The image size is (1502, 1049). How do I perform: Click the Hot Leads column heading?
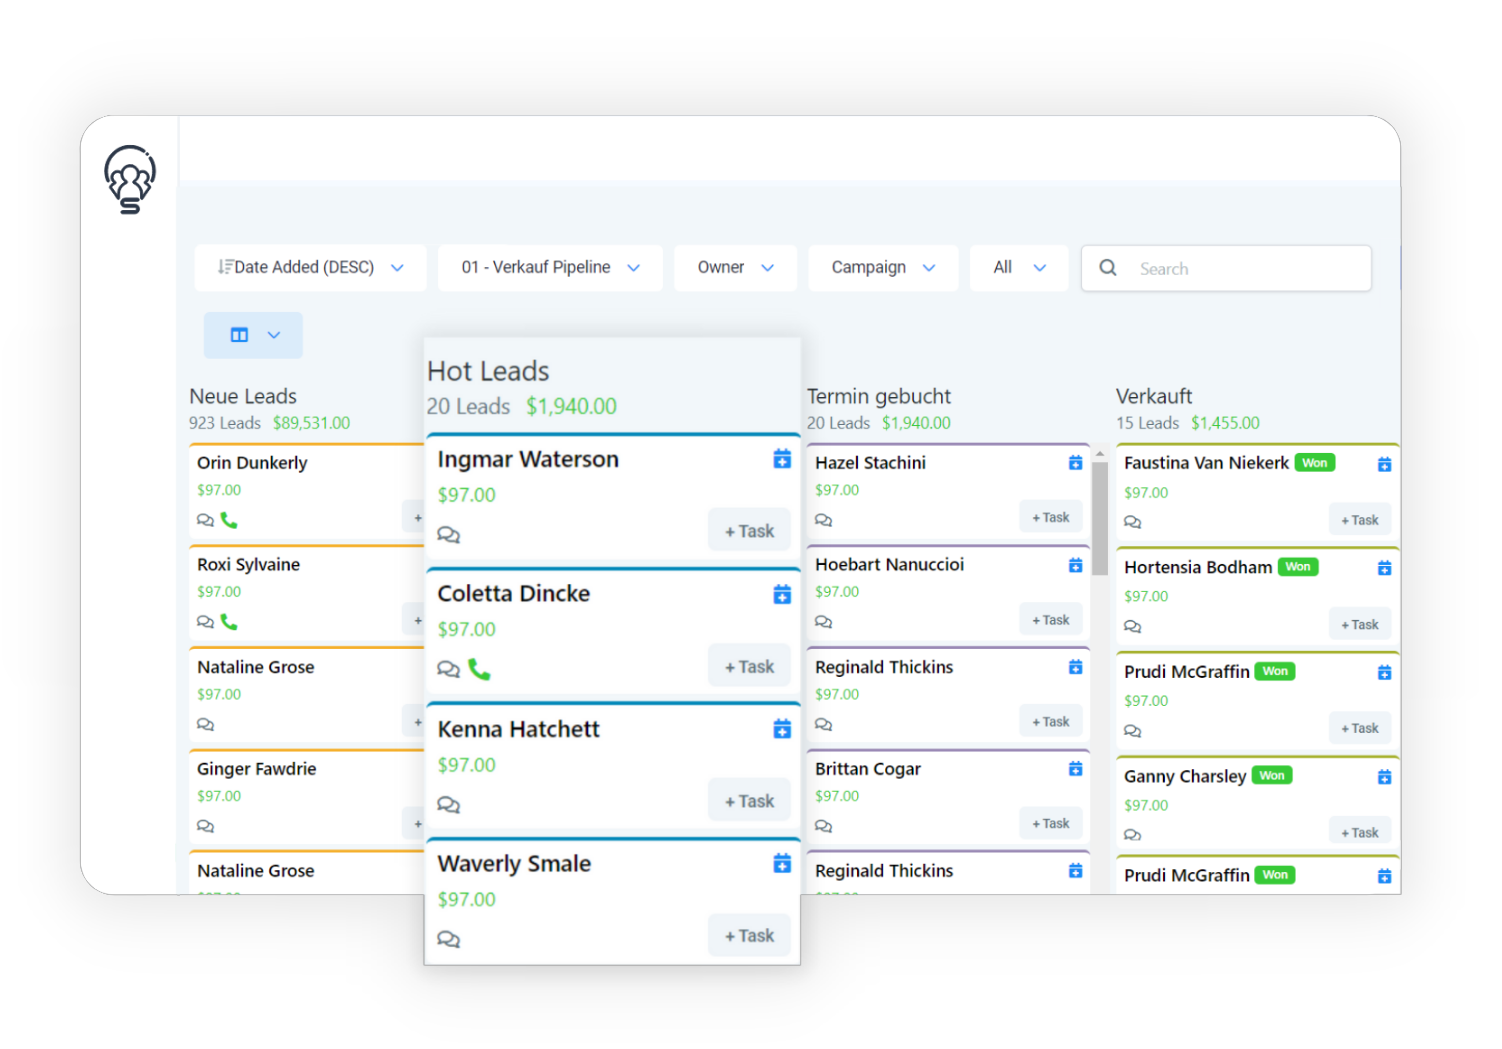coord(488,371)
